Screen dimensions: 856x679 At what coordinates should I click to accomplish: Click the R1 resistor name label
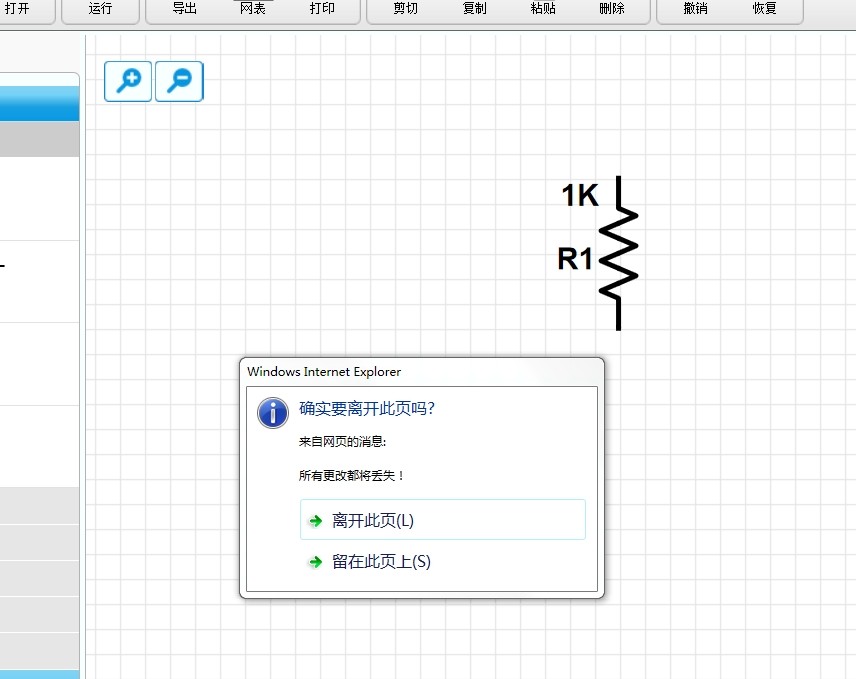coord(575,259)
